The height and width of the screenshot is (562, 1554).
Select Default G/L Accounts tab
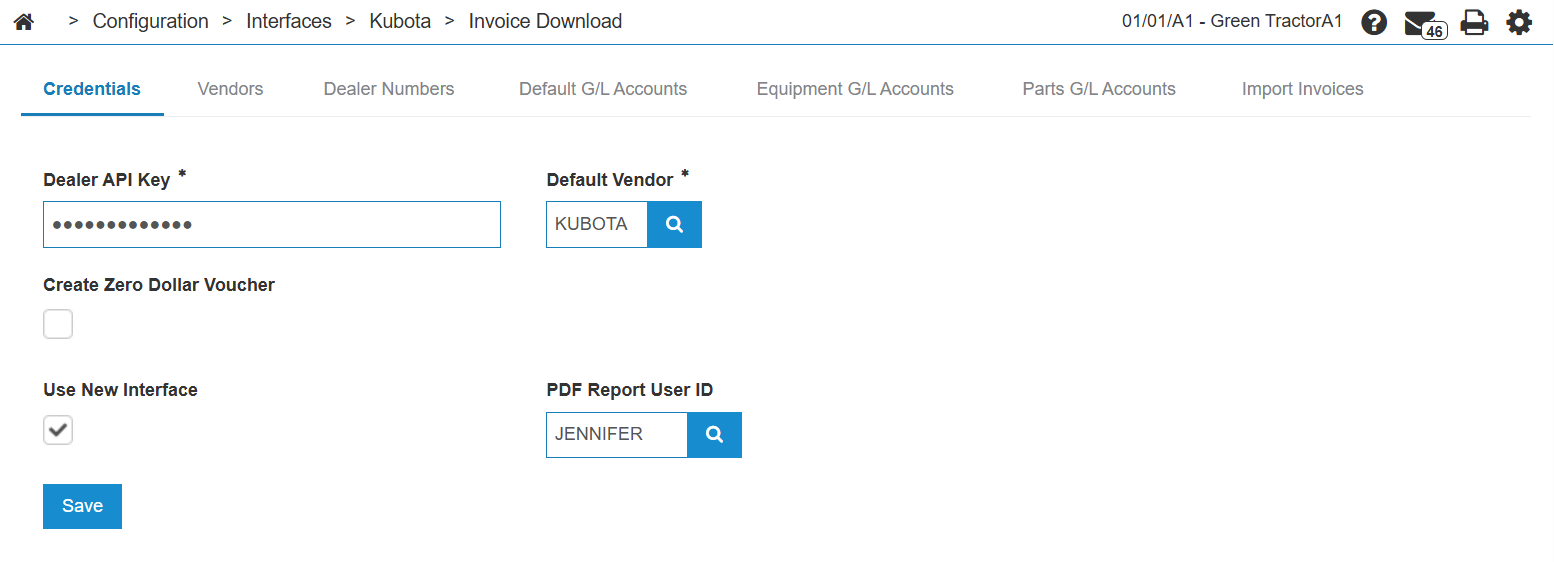click(x=603, y=89)
